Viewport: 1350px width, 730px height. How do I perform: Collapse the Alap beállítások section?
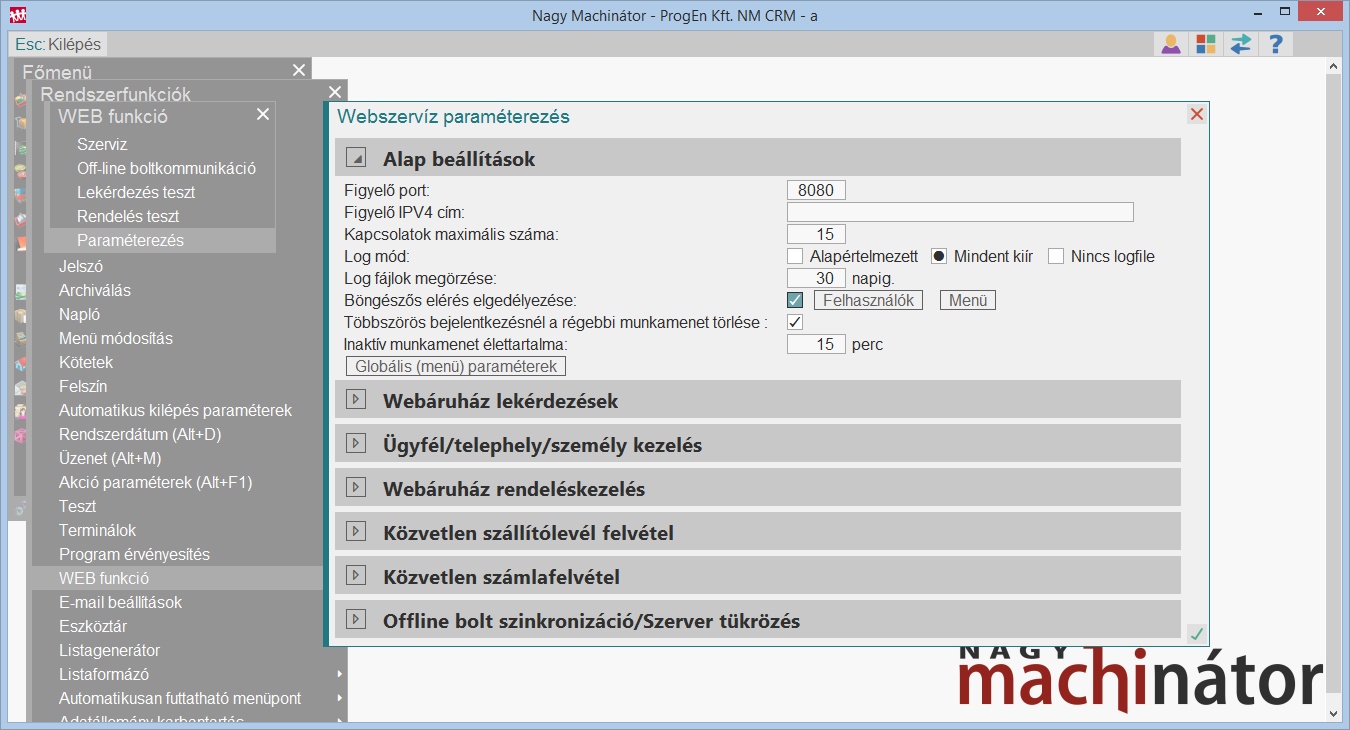tap(355, 158)
